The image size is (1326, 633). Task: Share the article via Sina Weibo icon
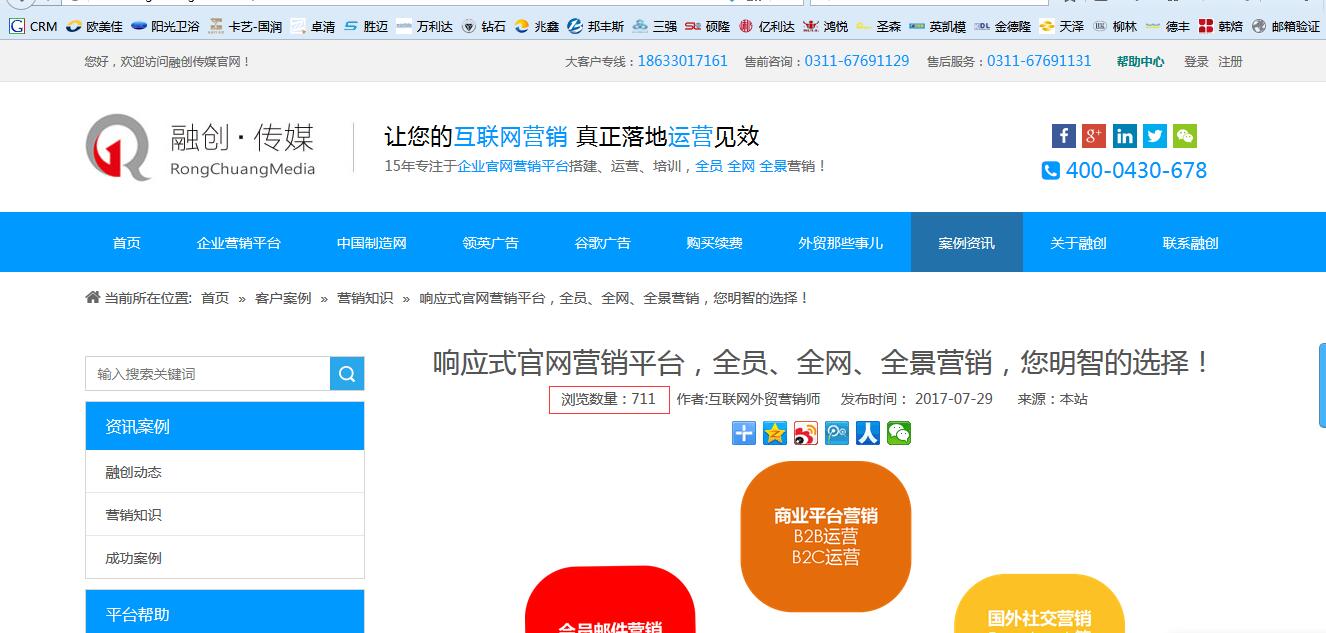pyautogui.click(x=806, y=433)
